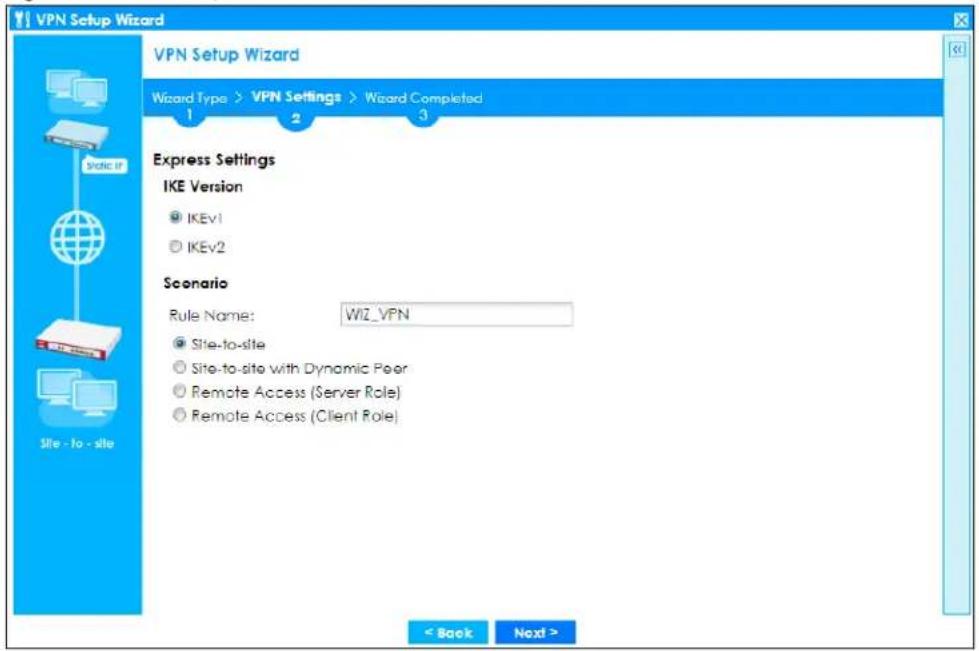Go to the next wizard step

[x=535, y=632]
